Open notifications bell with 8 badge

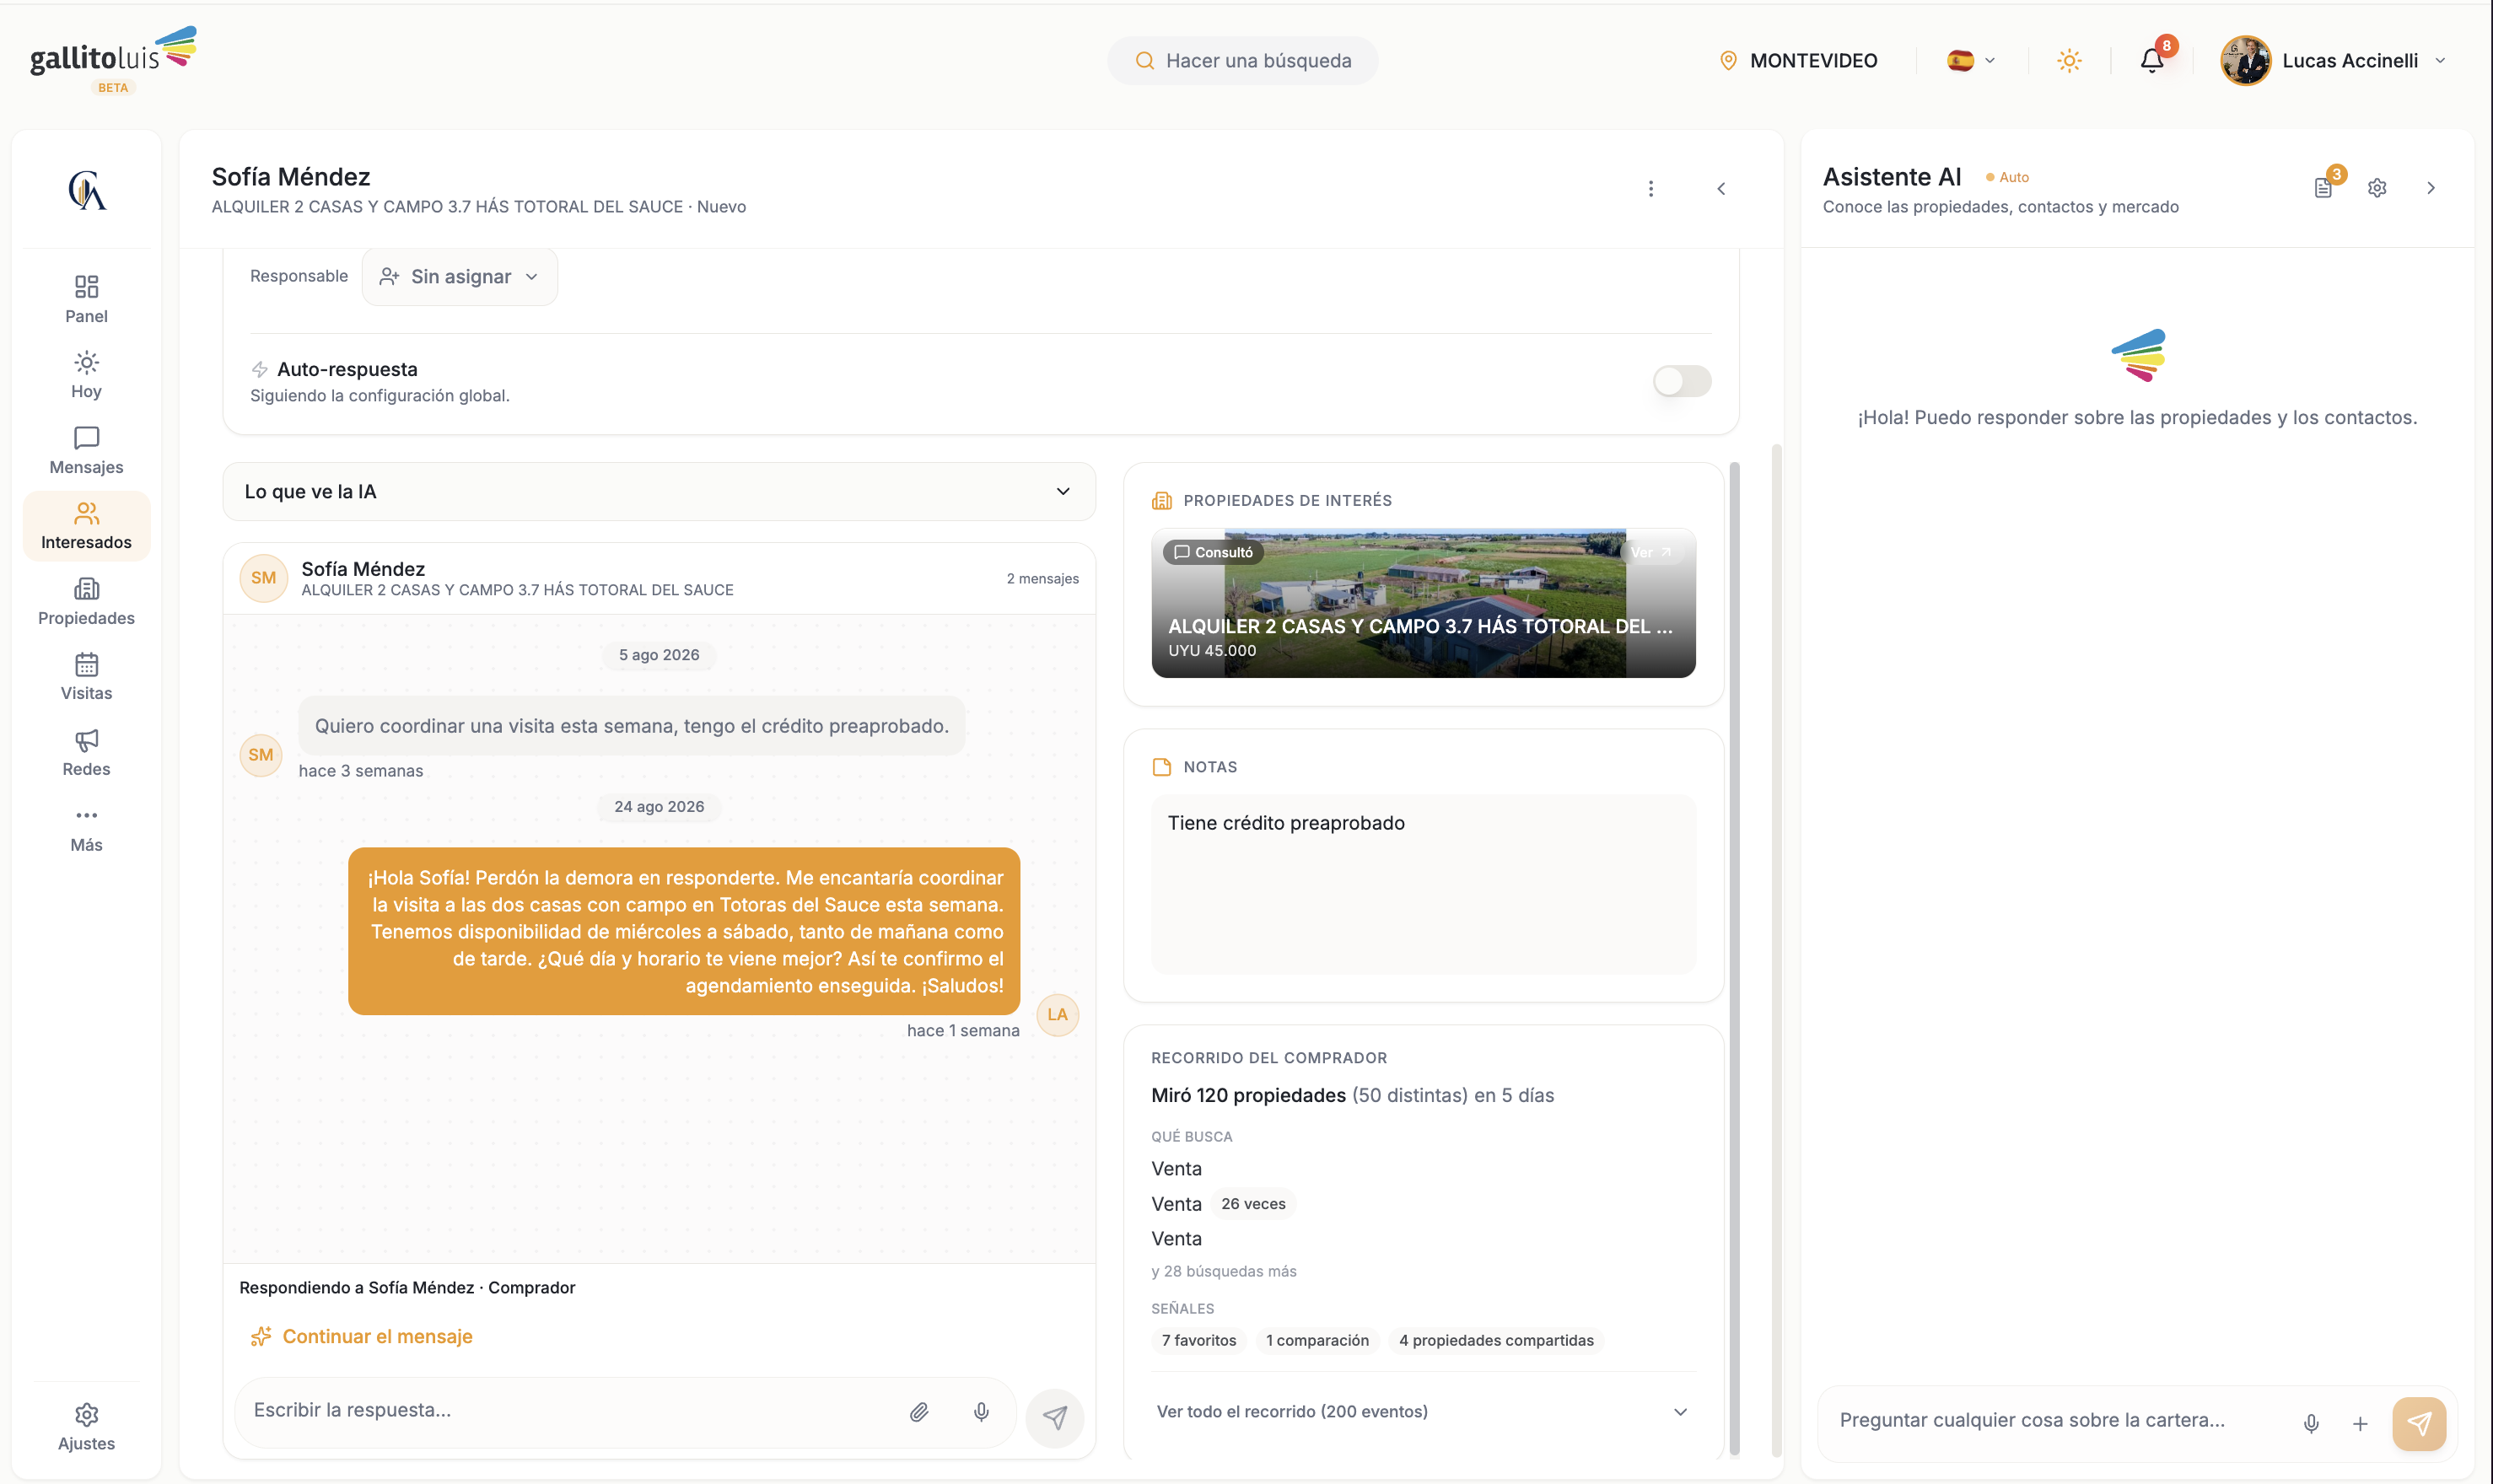coord(2152,60)
